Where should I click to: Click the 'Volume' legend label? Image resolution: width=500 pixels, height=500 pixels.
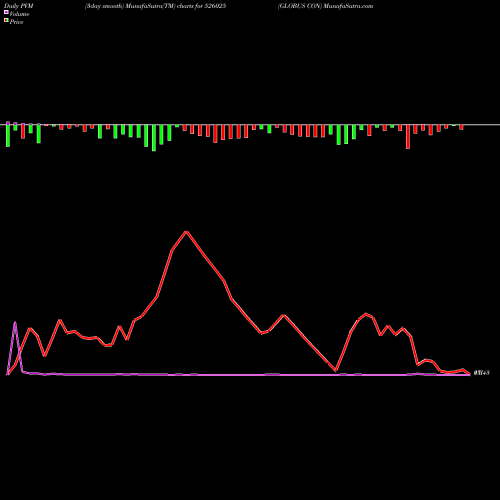click(19, 14)
